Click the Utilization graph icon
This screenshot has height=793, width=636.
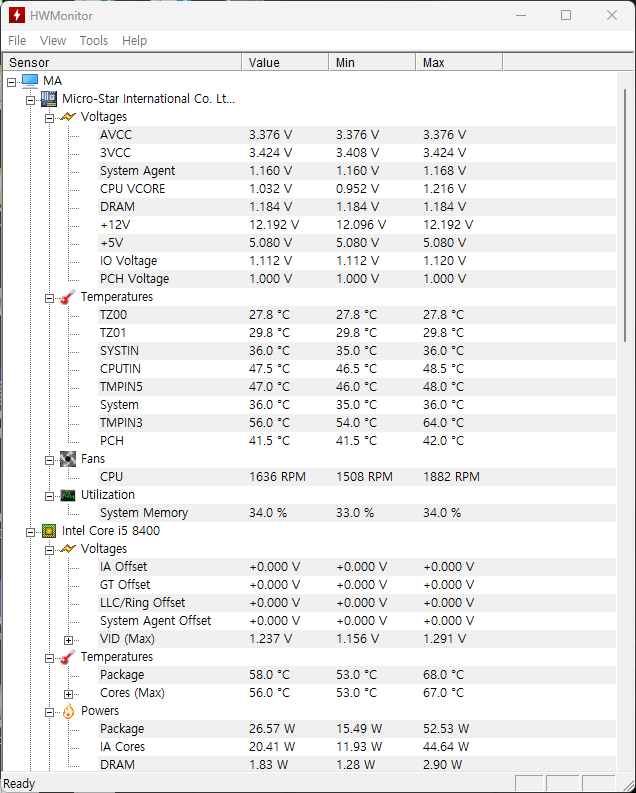[68, 495]
